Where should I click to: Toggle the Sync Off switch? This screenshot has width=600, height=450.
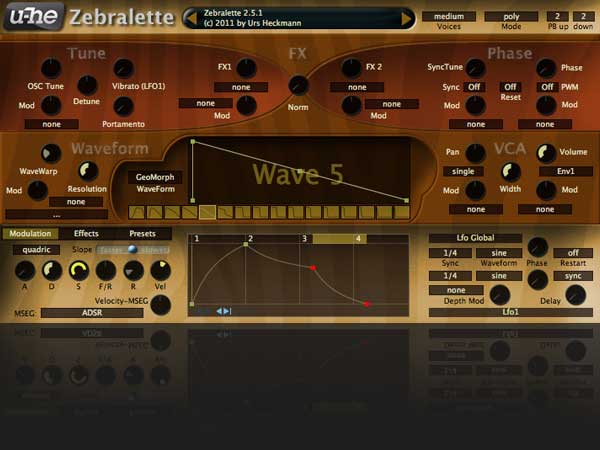(x=474, y=87)
